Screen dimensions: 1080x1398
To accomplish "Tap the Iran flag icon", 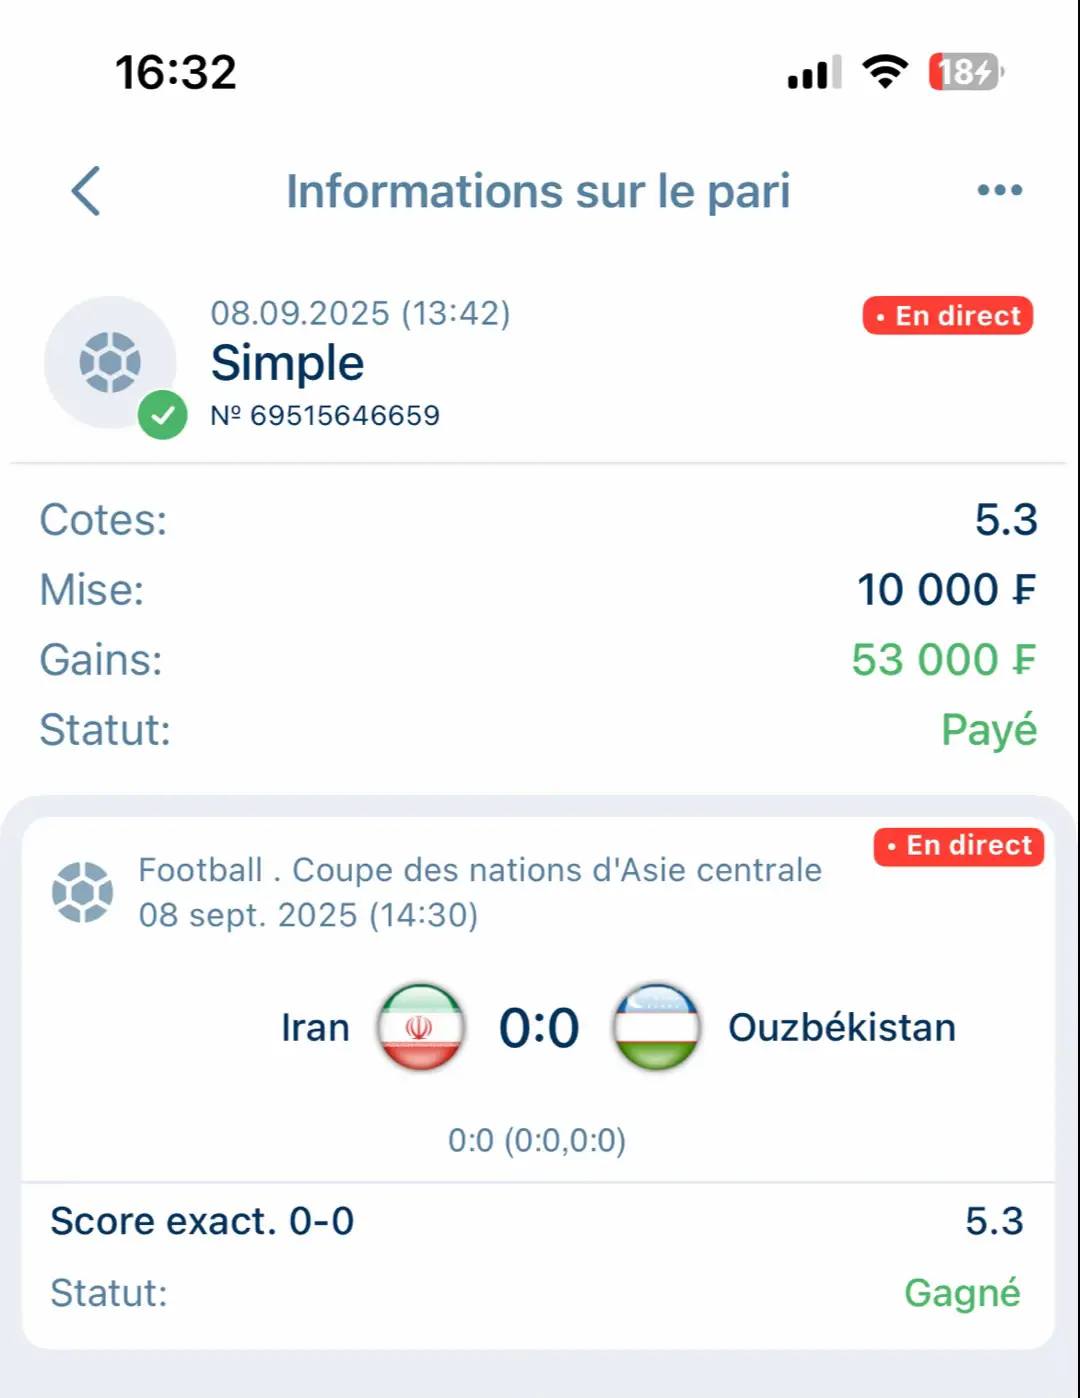I will coord(421,1027).
